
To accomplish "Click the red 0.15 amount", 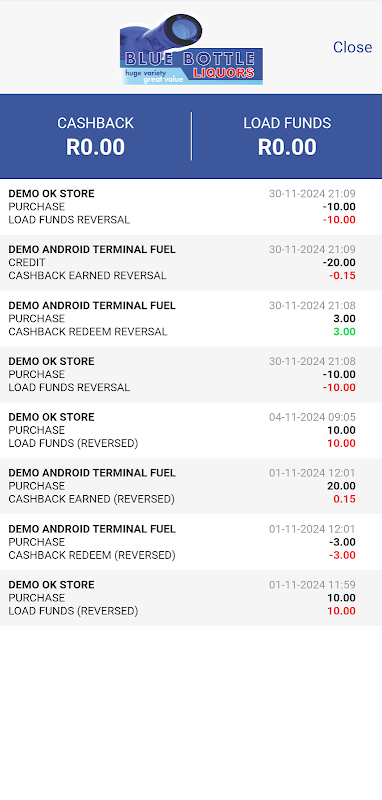I will (344, 499).
